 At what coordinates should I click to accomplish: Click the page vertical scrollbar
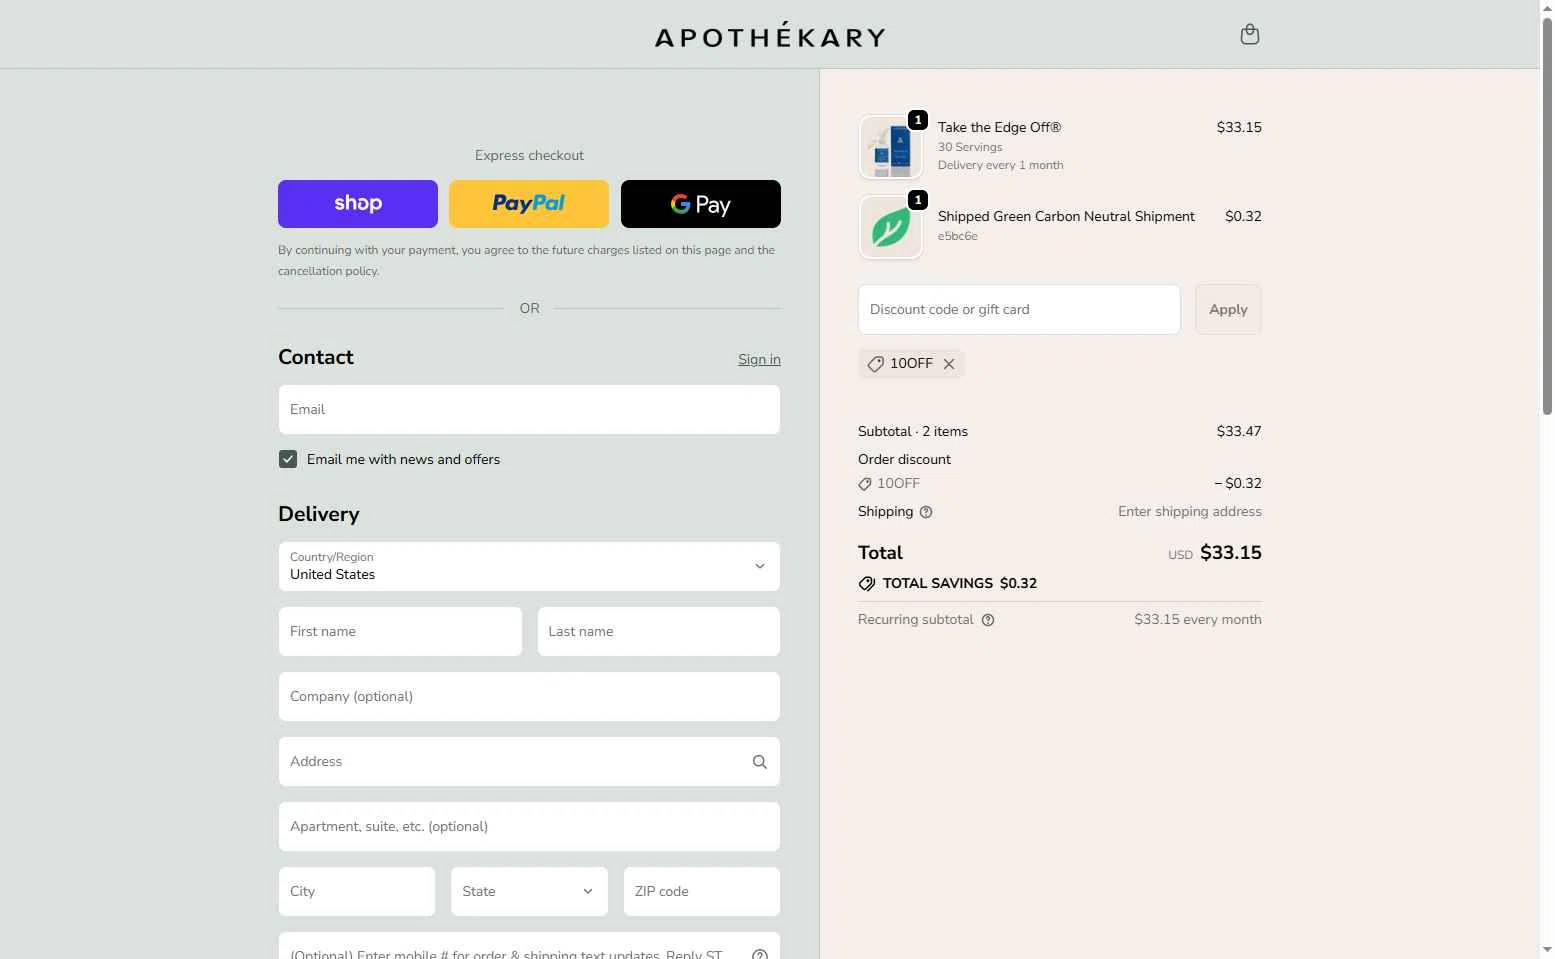tap(1547, 215)
